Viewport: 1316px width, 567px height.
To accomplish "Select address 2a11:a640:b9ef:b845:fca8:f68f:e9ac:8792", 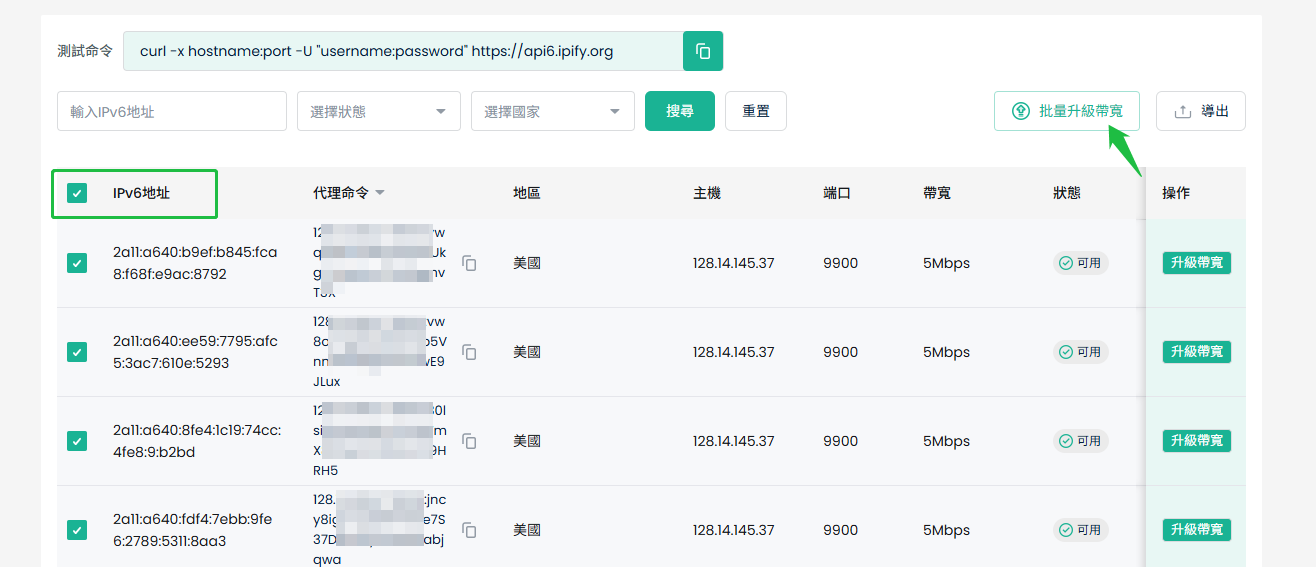I will click(x=195, y=263).
